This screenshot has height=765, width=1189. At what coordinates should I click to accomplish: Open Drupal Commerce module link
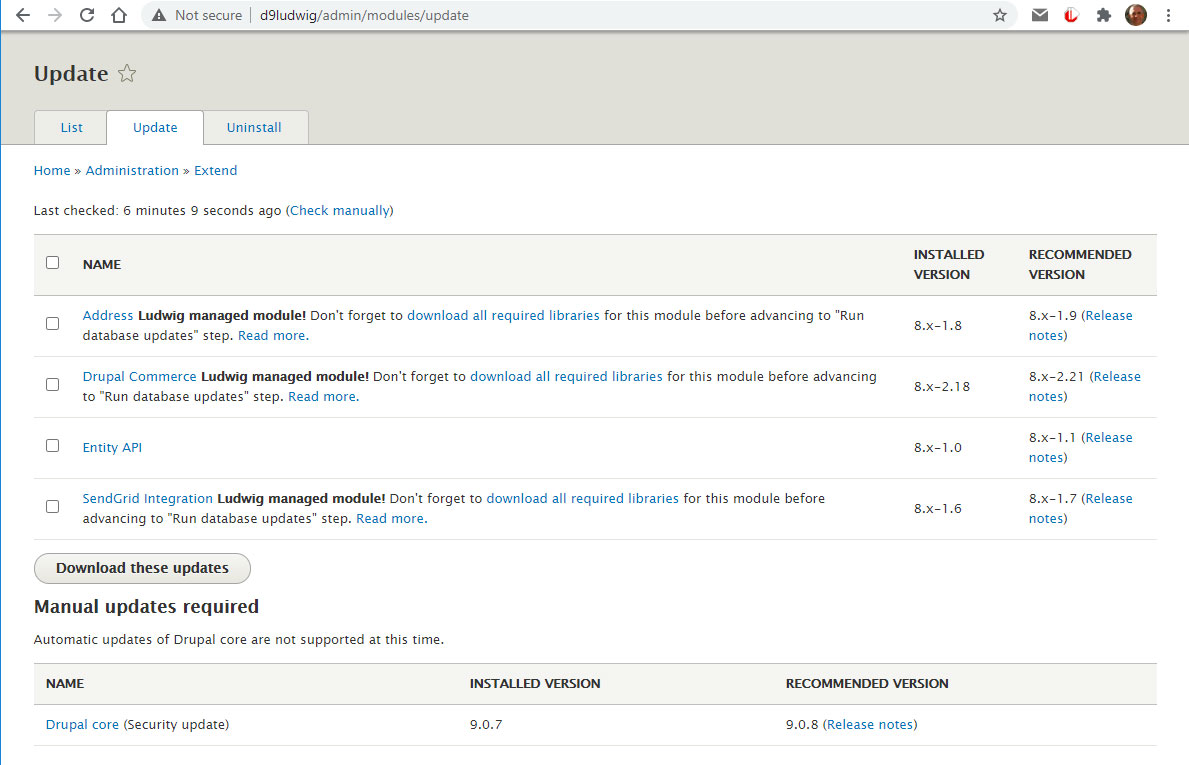(140, 377)
